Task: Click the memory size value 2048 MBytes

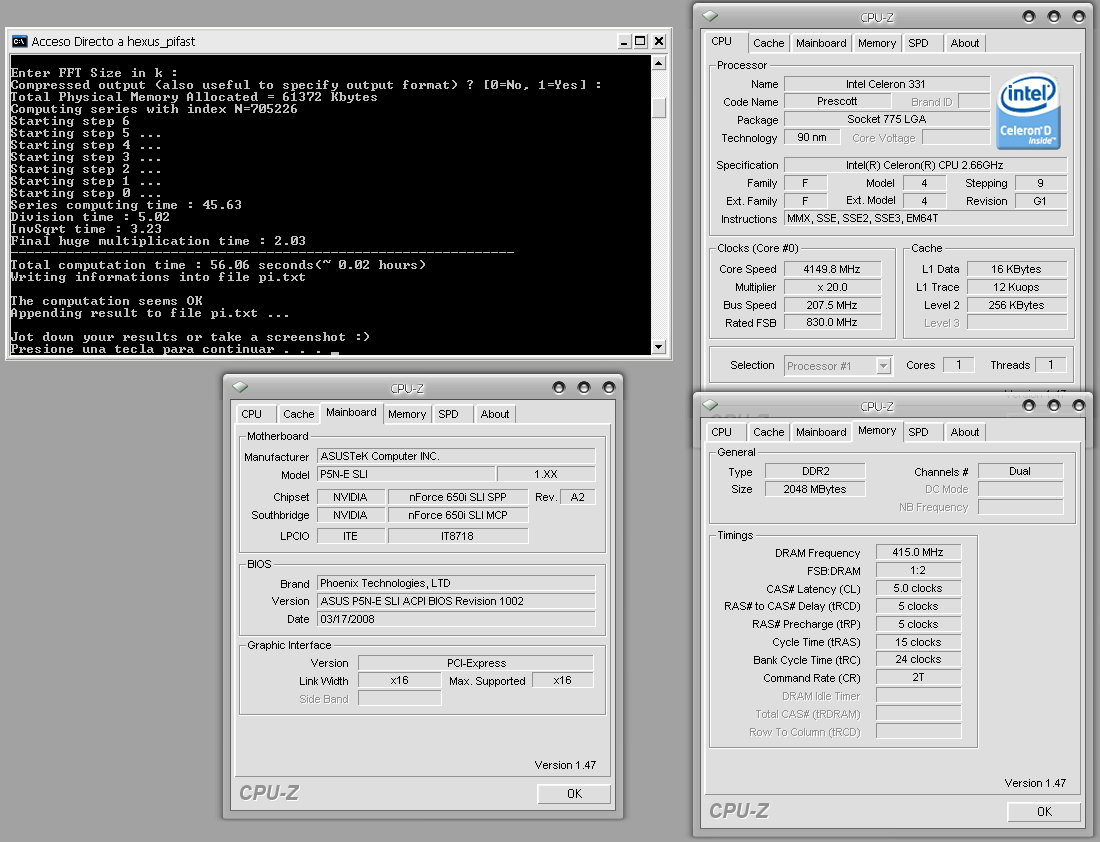Action: (814, 489)
